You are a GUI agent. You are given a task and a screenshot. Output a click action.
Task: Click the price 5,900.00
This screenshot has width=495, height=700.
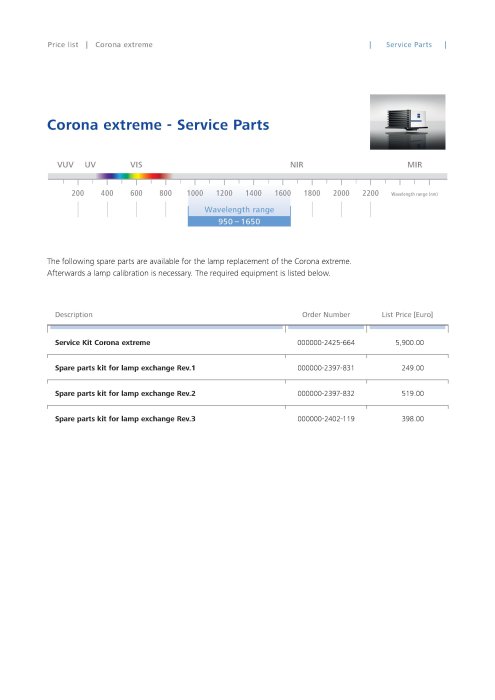410,342
